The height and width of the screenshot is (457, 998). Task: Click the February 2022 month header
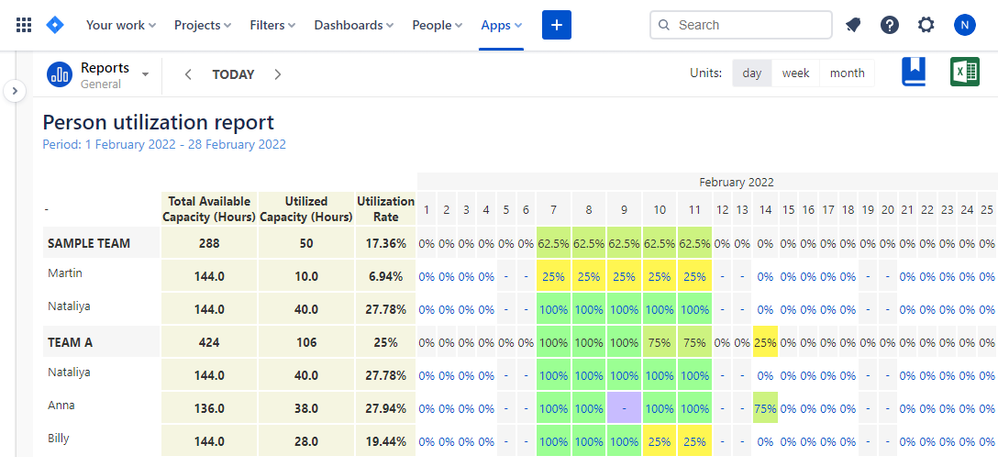click(x=736, y=182)
